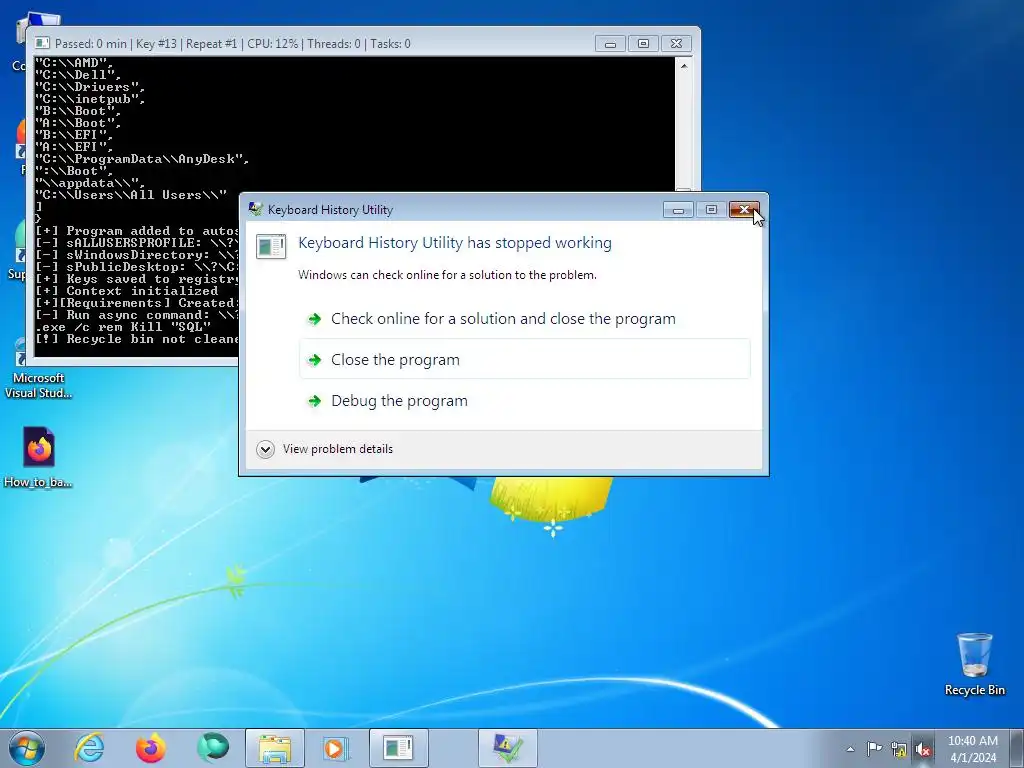Click the View problem details label

(338, 449)
